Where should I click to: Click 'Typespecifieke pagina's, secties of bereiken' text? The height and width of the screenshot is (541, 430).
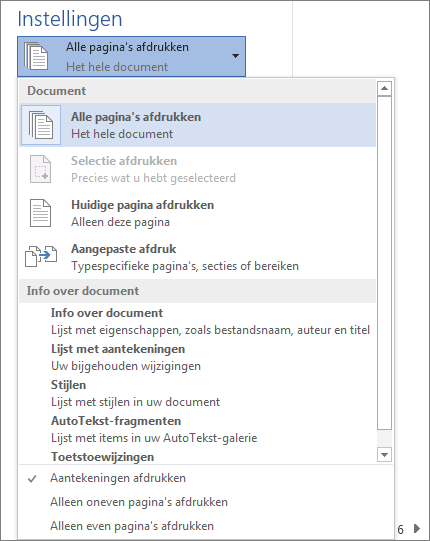tap(185, 266)
